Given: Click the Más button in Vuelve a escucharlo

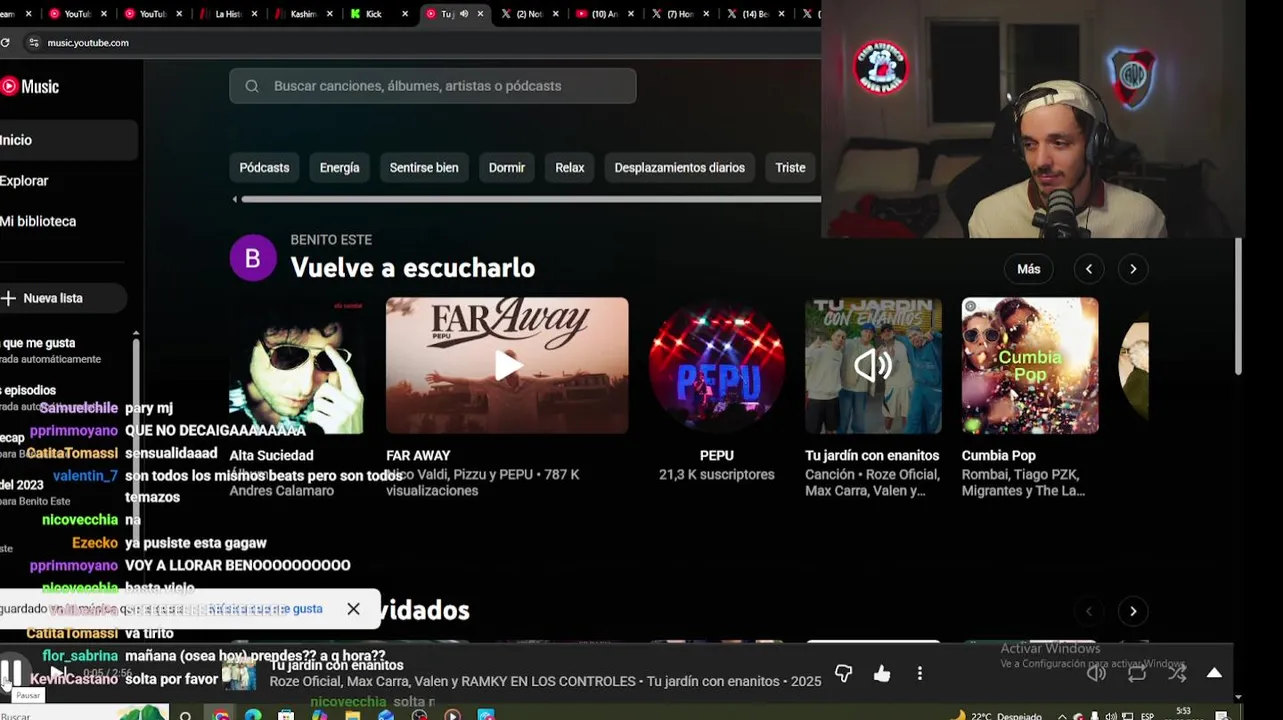Looking at the screenshot, I should coord(1029,269).
